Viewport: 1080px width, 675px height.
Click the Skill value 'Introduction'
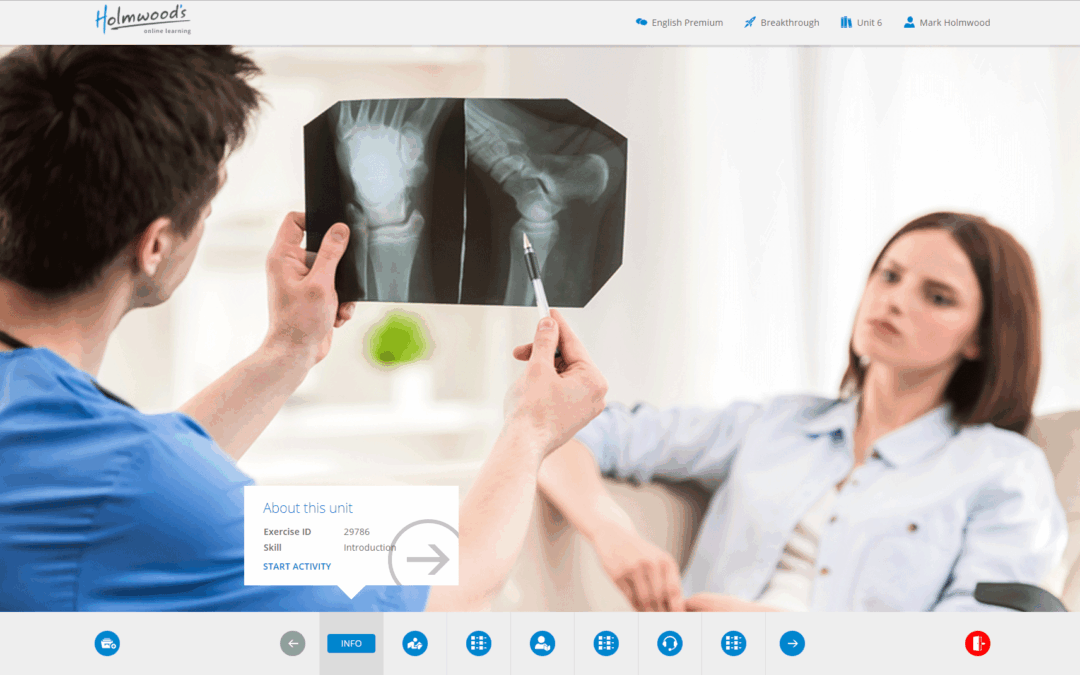tap(370, 548)
